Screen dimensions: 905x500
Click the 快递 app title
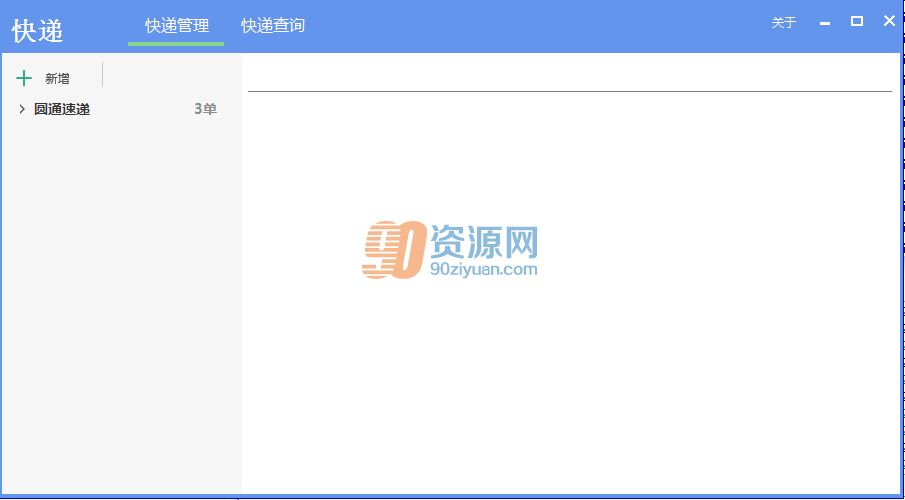point(38,31)
